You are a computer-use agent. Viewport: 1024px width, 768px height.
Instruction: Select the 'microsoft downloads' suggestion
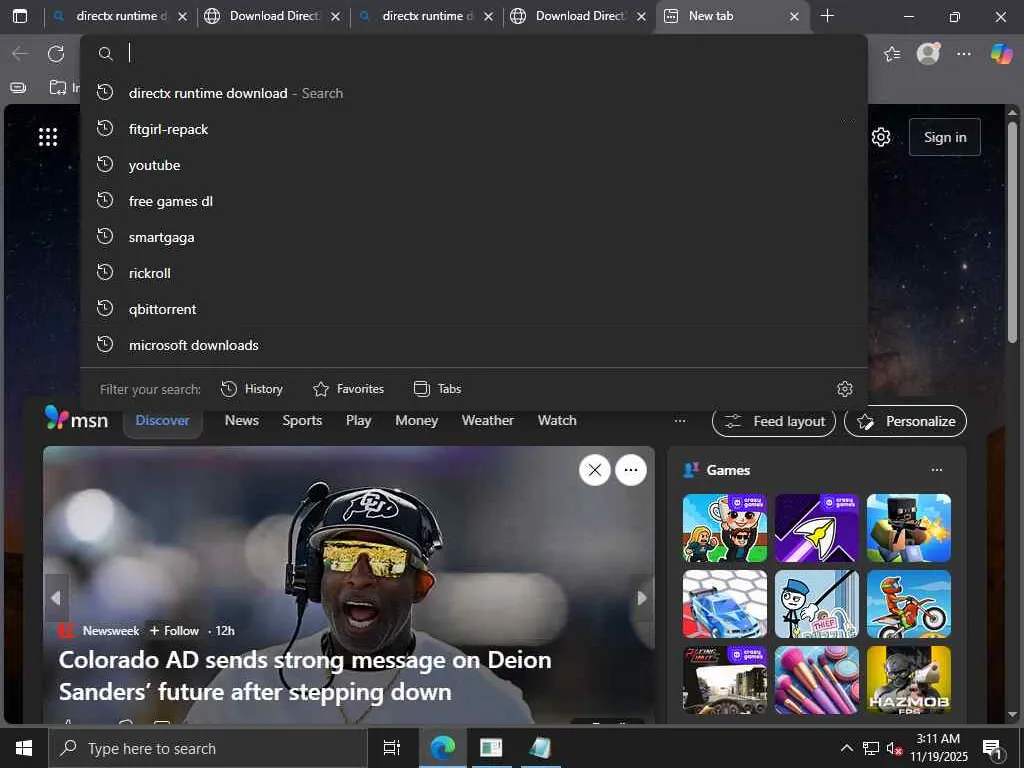point(474,345)
